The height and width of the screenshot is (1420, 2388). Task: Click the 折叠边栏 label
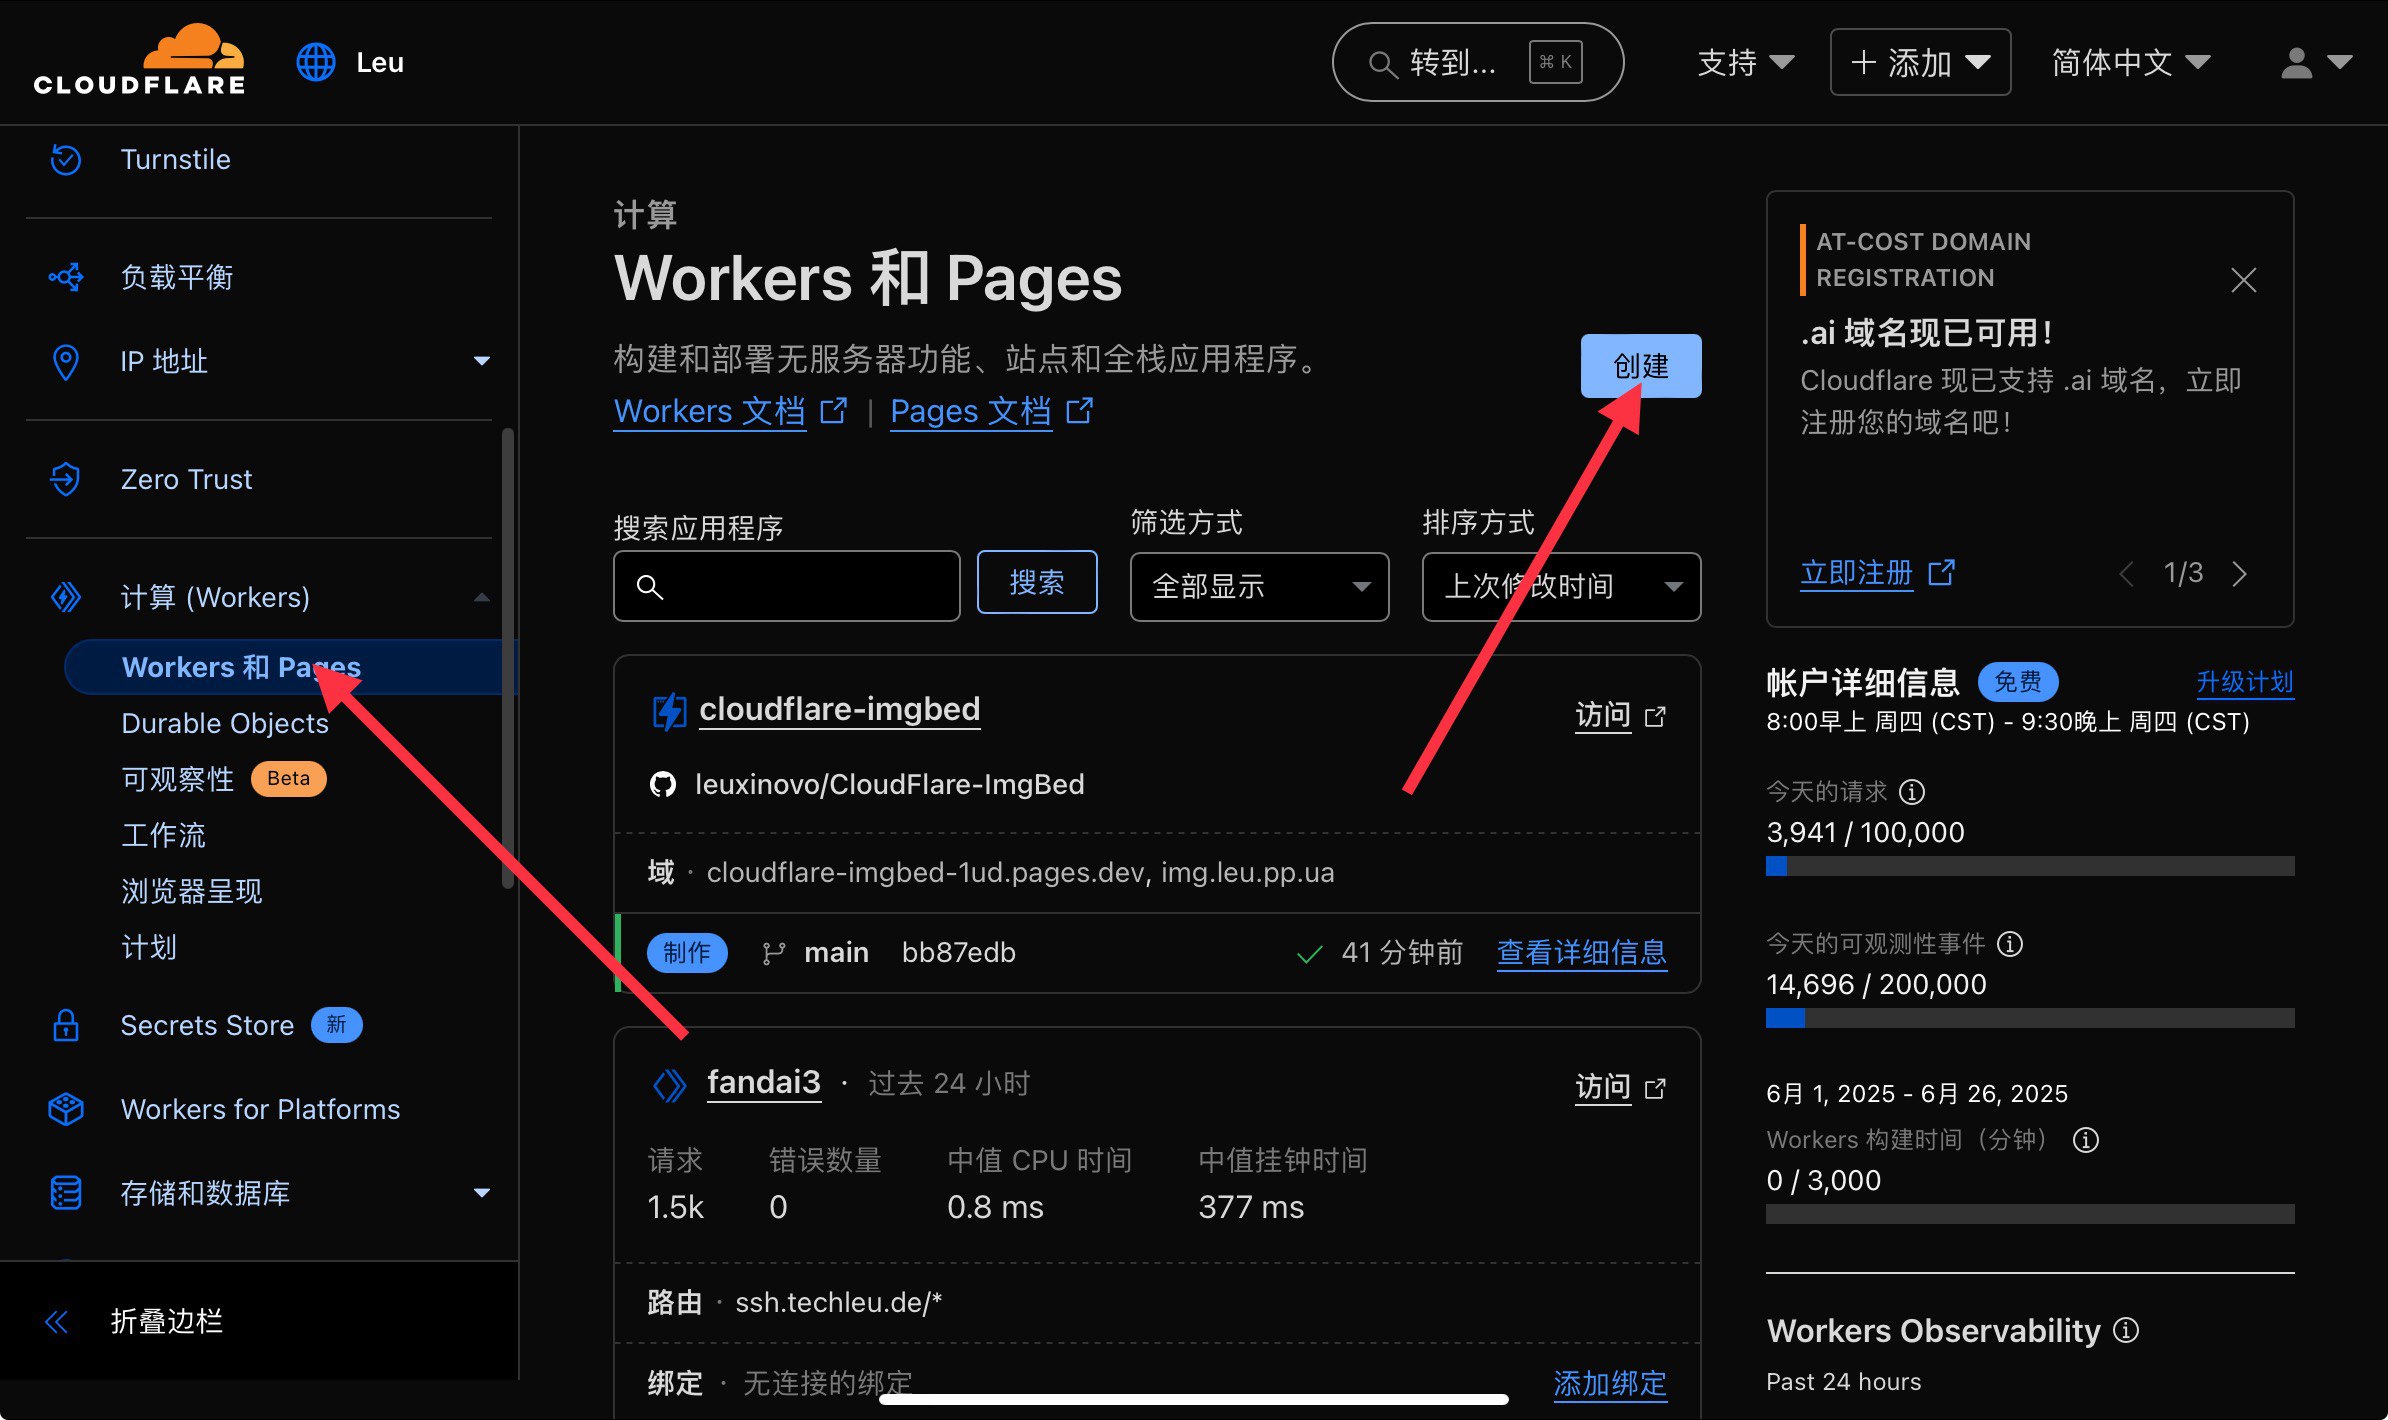167,1322
